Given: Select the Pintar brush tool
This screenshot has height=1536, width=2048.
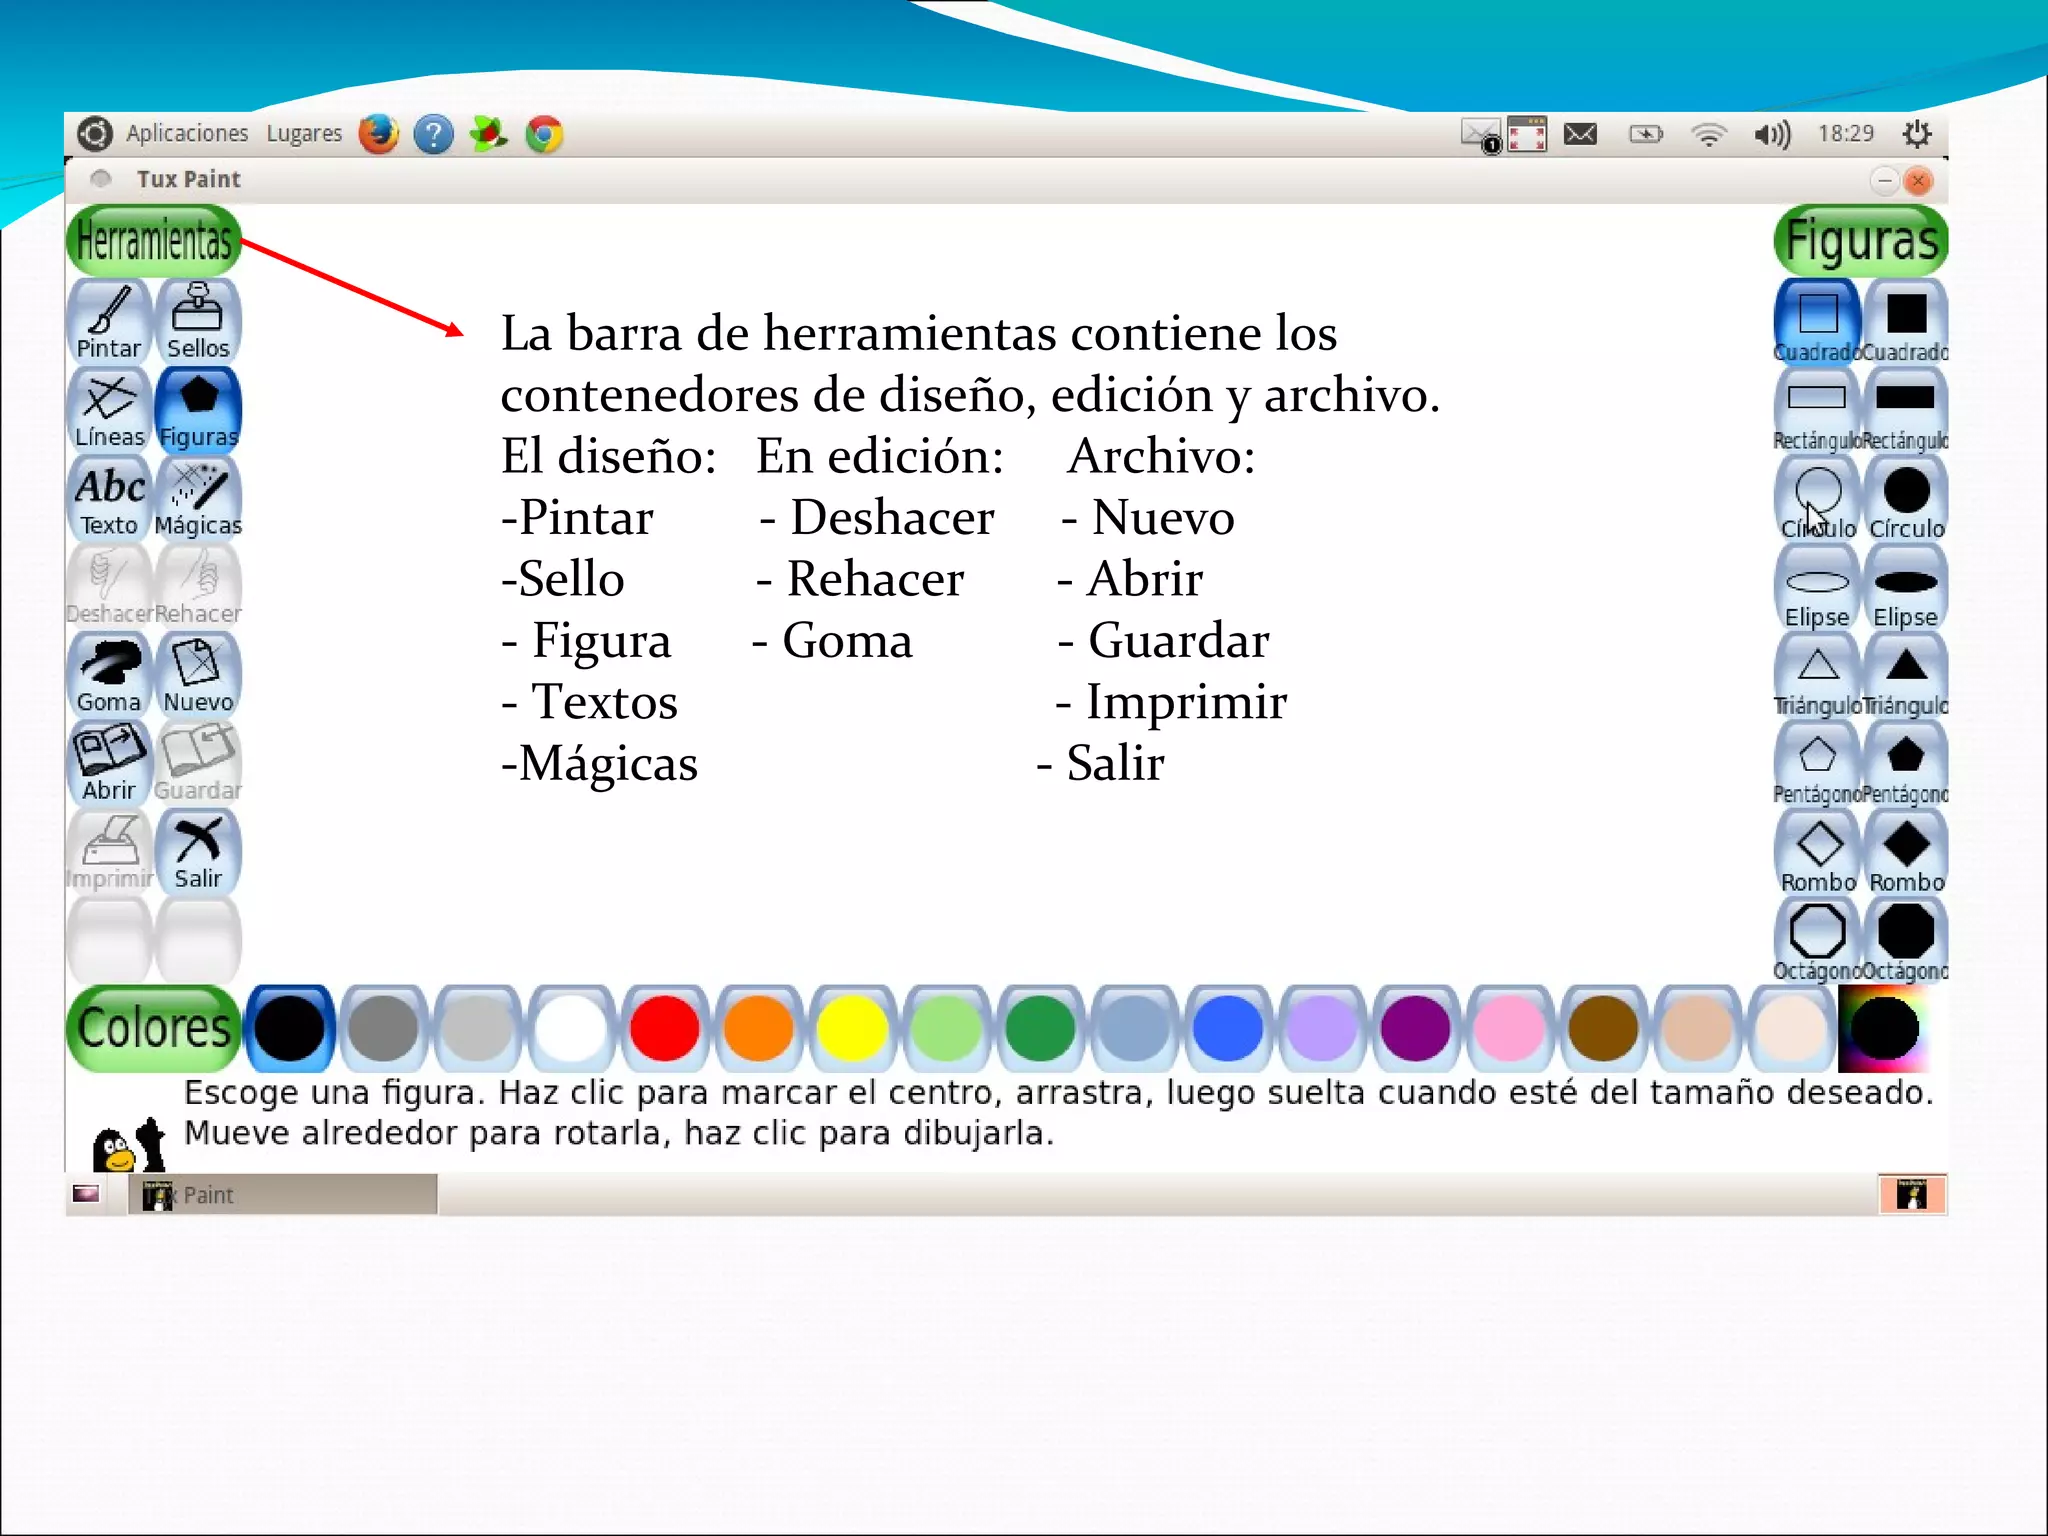Looking at the screenshot, I should [x=109, y=321].
